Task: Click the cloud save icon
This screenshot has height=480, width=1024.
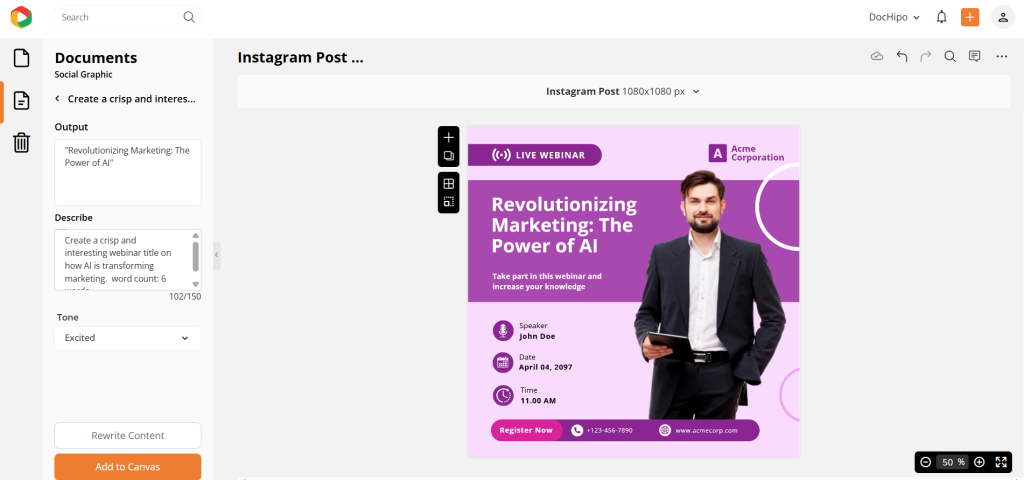Action: [877, 57]
